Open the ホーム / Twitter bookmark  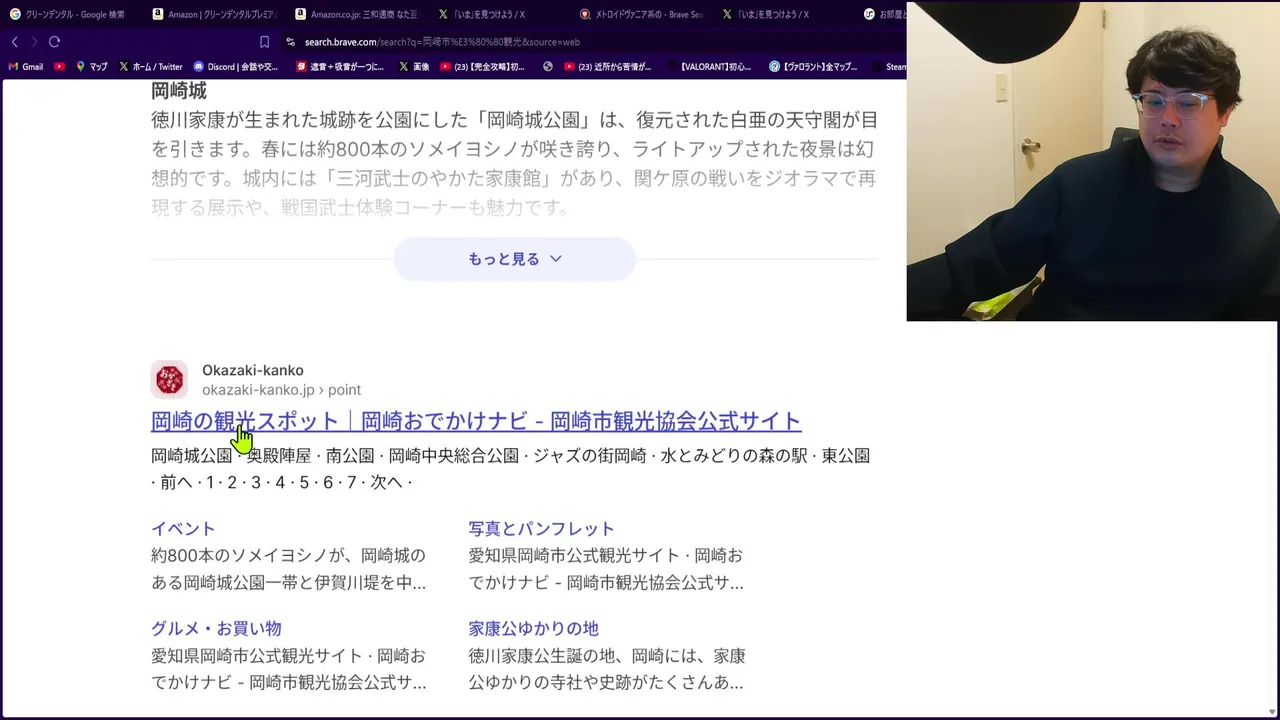click(x=150, y=67)
